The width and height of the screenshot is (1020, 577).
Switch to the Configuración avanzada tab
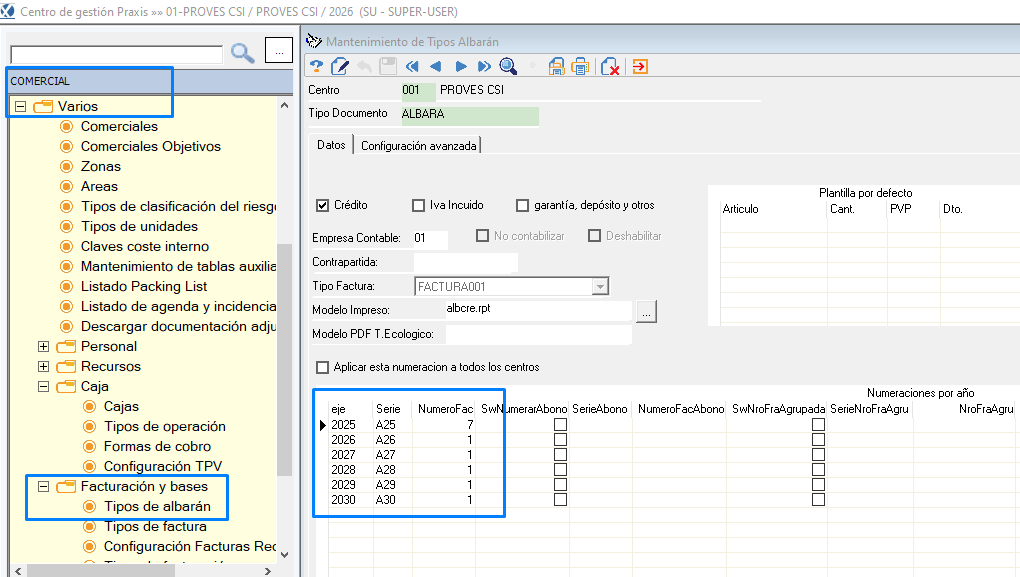(x=418, y=146)
